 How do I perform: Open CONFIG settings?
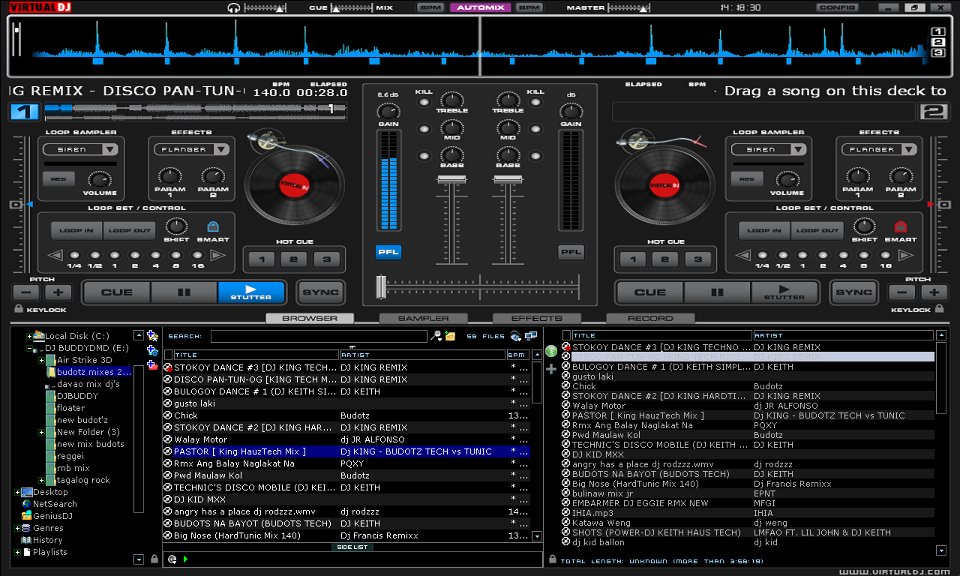point(838,7)
